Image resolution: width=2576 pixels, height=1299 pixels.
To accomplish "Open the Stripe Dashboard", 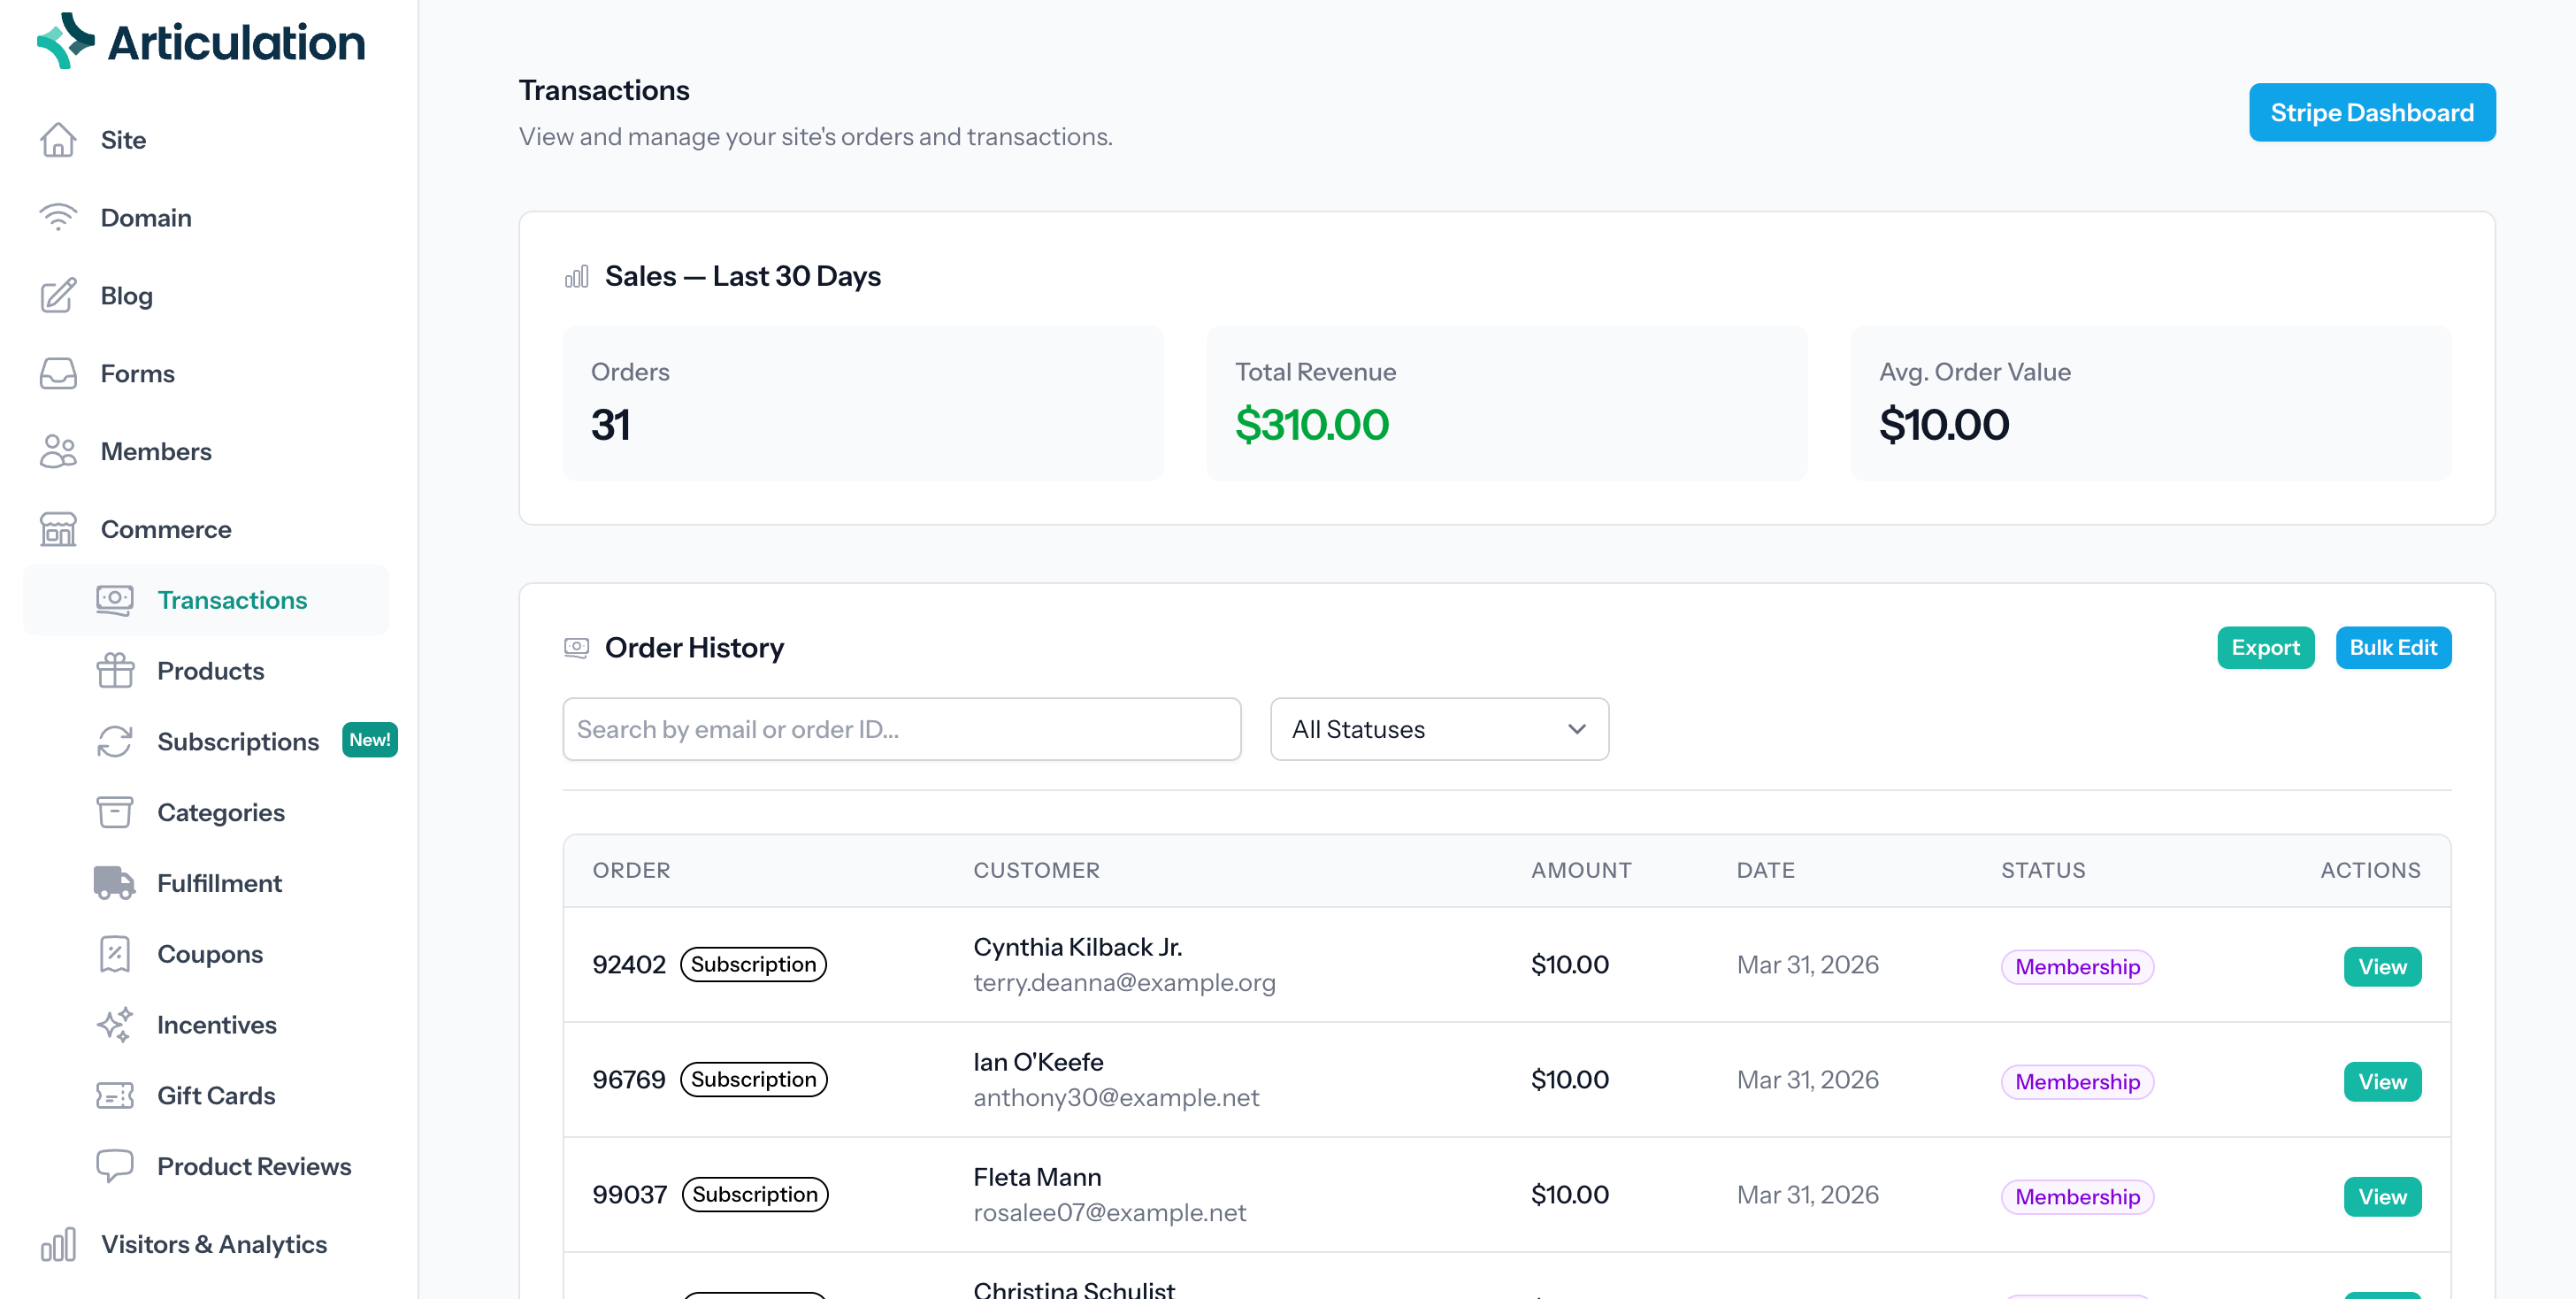I will pyautogui.click(x=2372, y=112).
